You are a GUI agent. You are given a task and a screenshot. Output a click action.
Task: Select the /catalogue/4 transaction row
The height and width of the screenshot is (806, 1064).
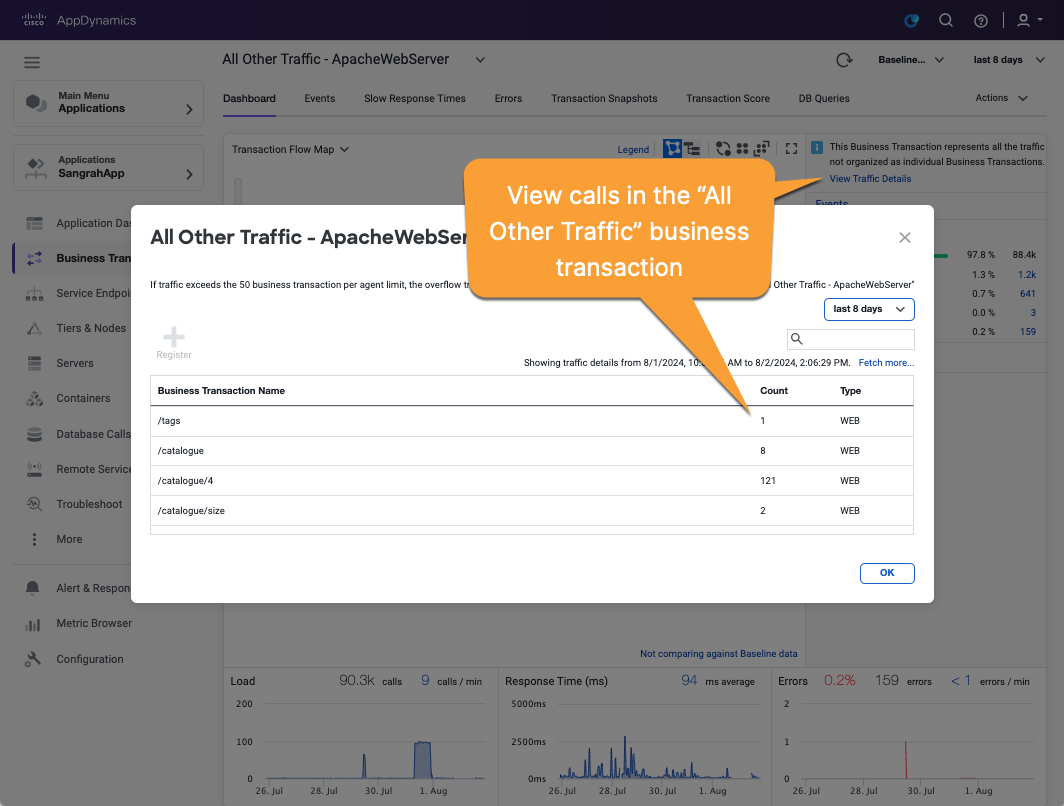(x=531, y=480)
